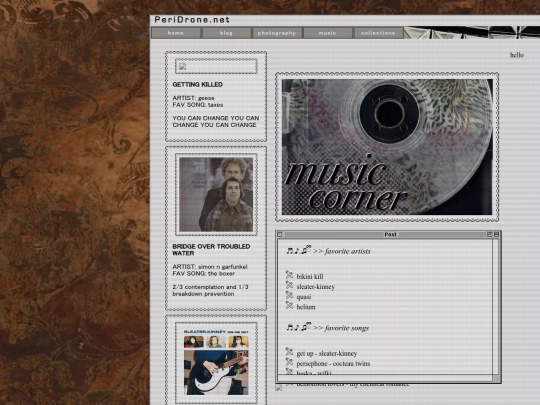The height and width of the screenshot is (405, 540).
Task: Click 'BRIDGE OVER TROUBLED WATER' heading
Action: (x=211, y=250)
